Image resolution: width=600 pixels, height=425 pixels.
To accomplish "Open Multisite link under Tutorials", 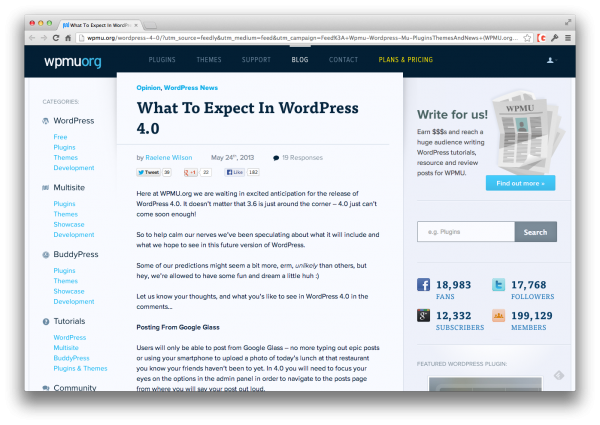I will (x=66, y=348).
